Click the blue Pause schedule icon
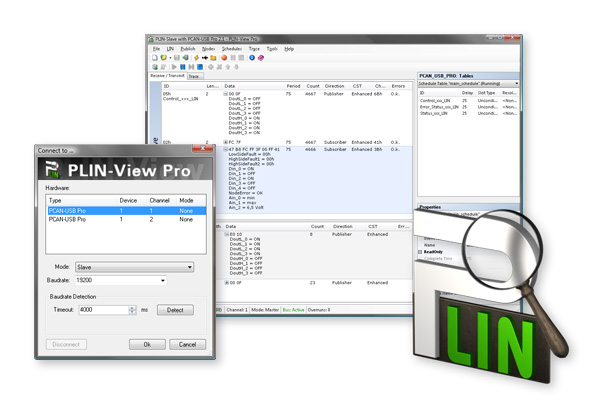Viewport: 600px width, 418px height. click(183, 67)
